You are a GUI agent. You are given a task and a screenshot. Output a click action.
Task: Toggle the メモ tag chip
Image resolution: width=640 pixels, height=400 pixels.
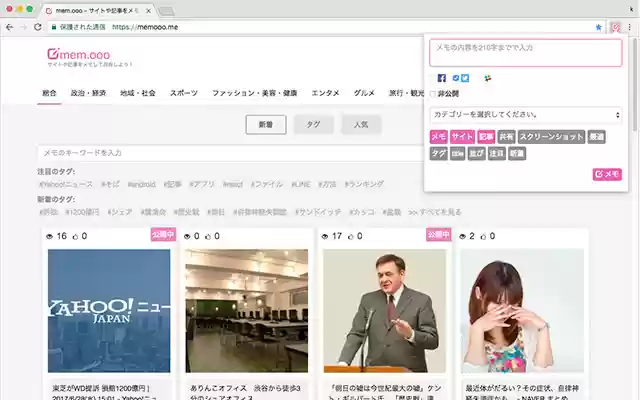438,137
